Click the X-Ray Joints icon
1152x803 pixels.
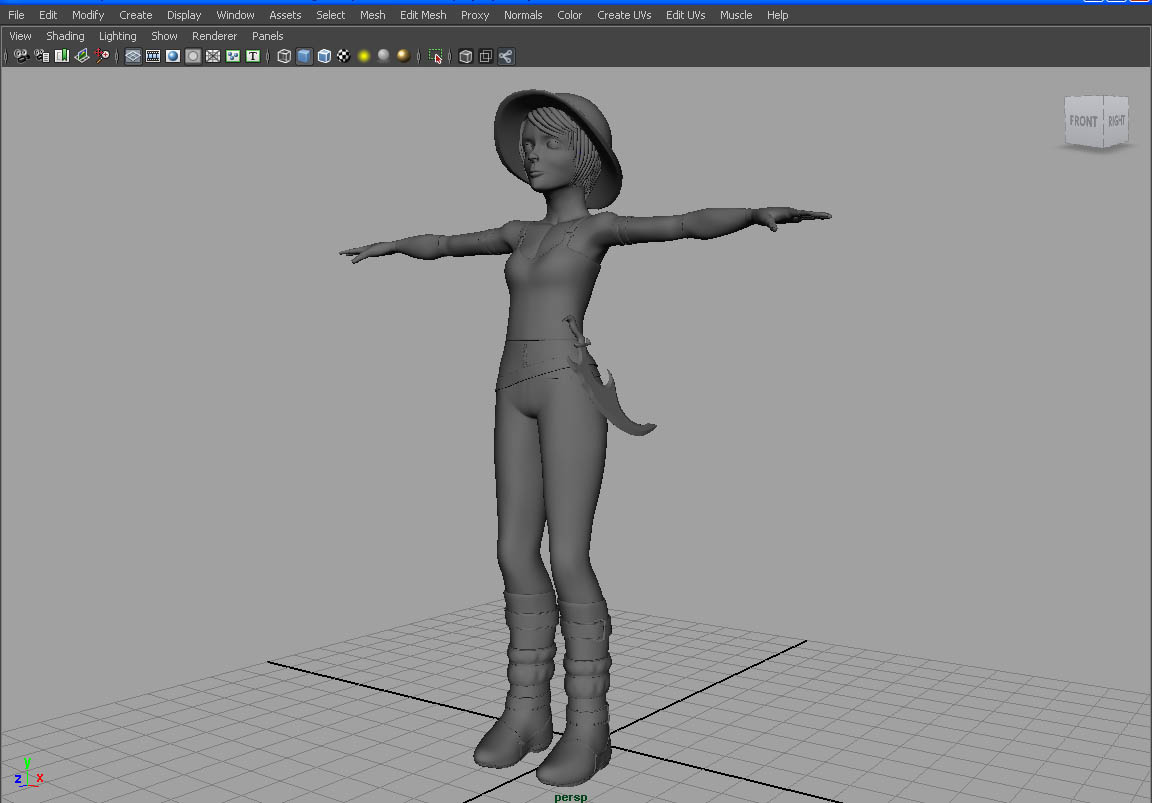point(506,57)
